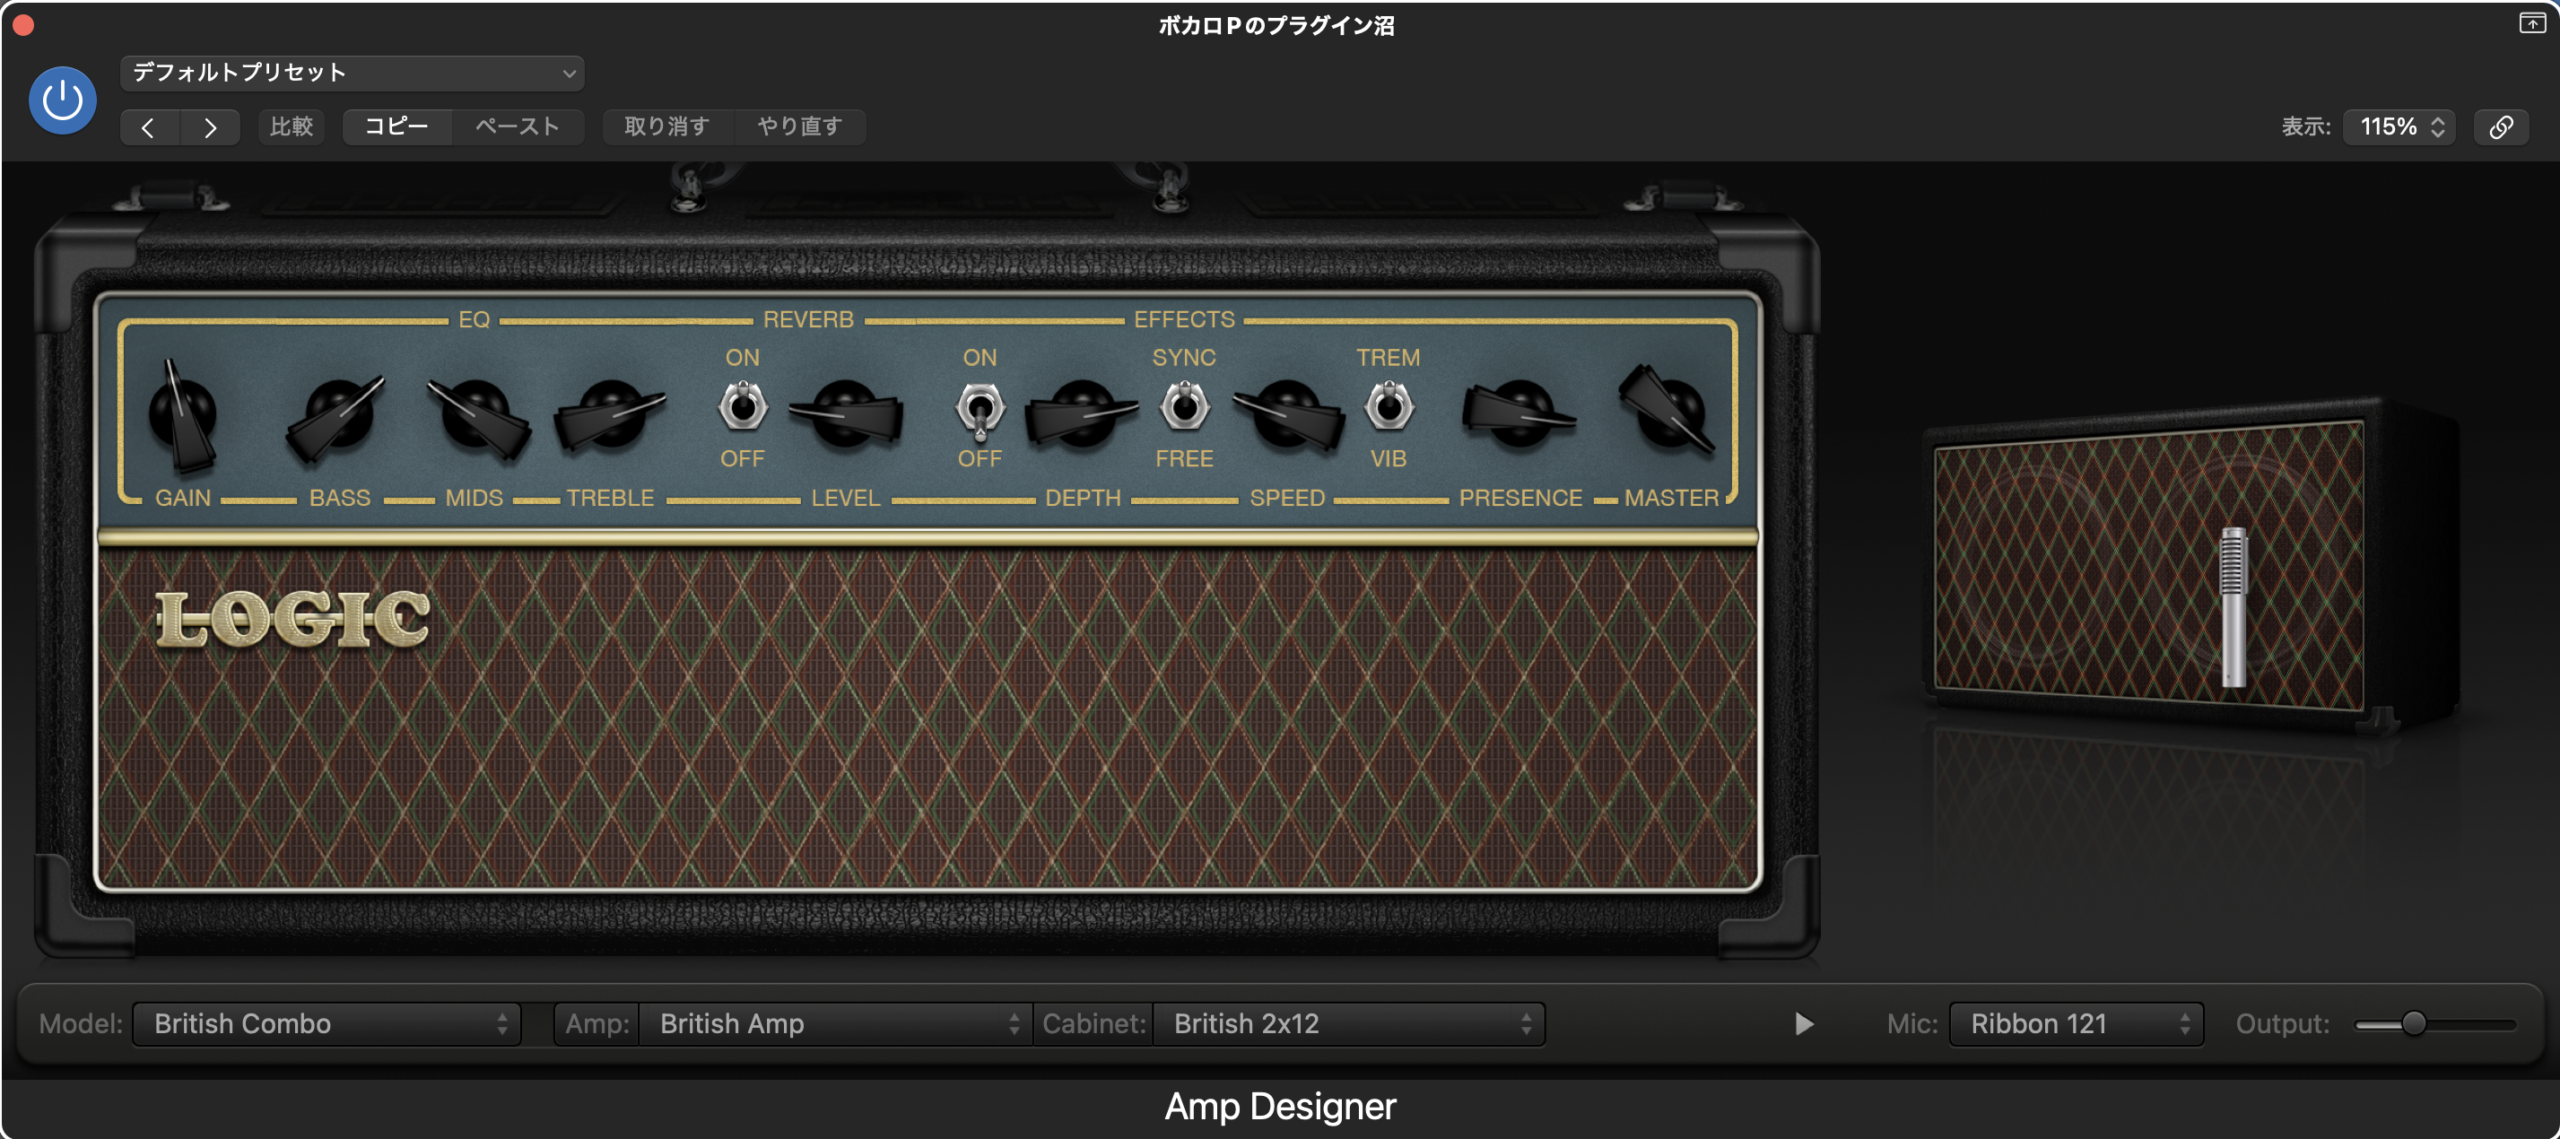Click the link icon in header
Screen dimensions: 2560x1139
2501,127
